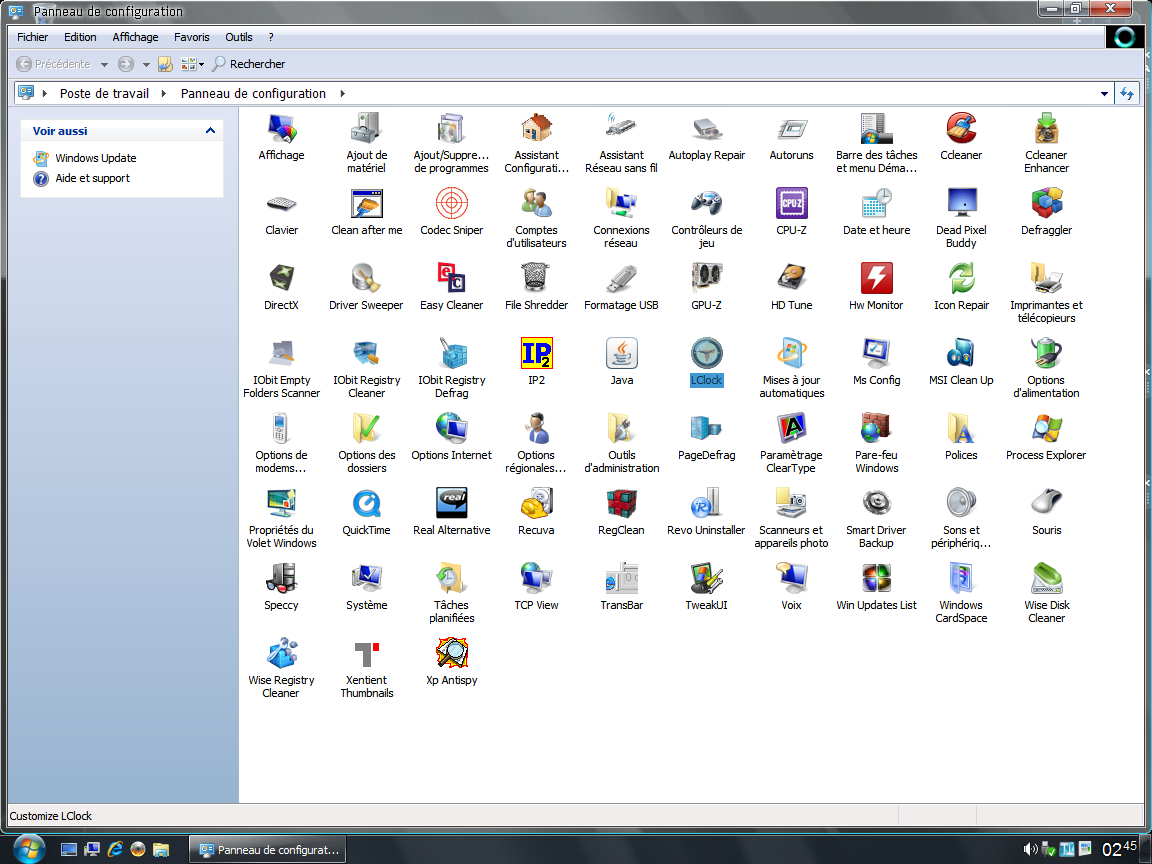Open the HD Tune icon
Viewport: 1152px width, 864px height.
[x=791, y=278]
